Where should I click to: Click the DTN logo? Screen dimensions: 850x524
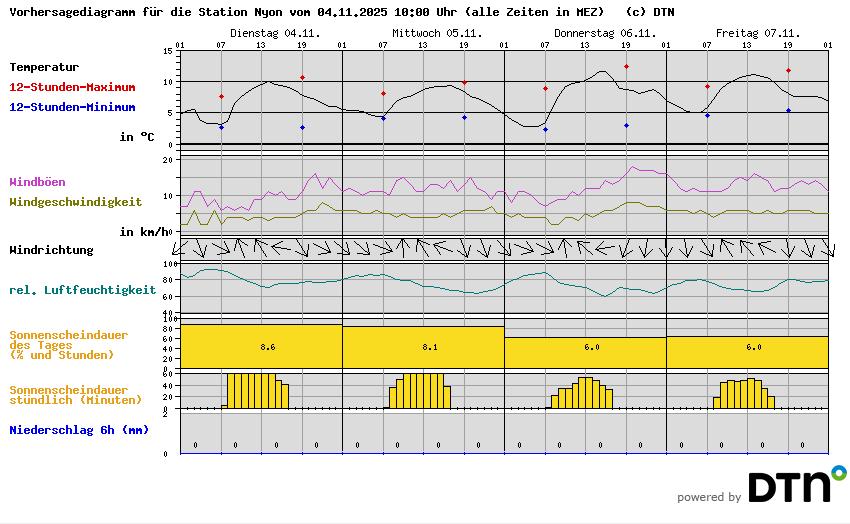(796, 485)
